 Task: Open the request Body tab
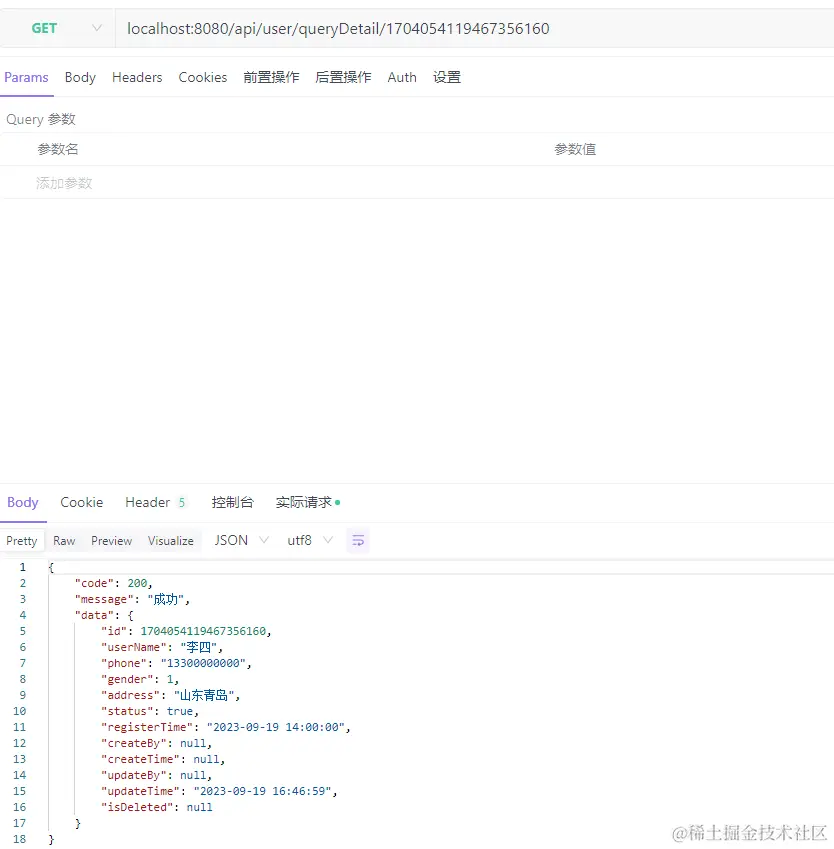[80, 77]
